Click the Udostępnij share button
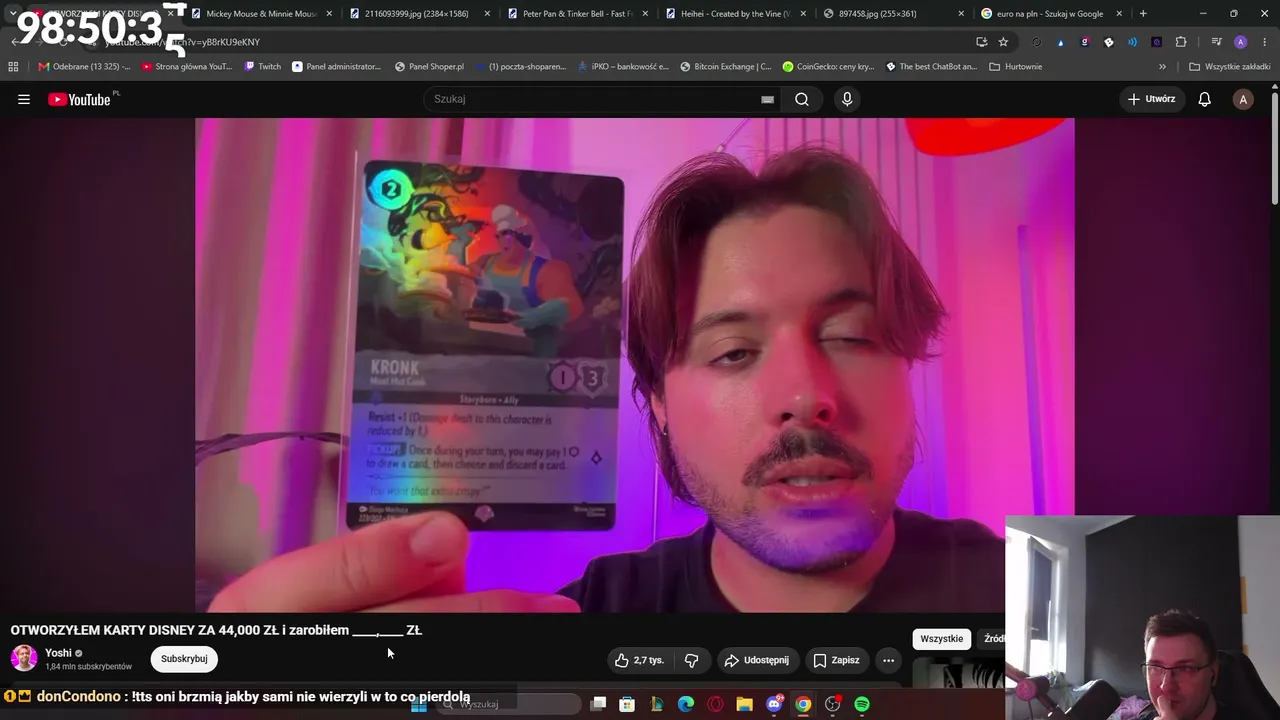The image size is (1280, 720). pyautogui.click(x=757, y=660)
